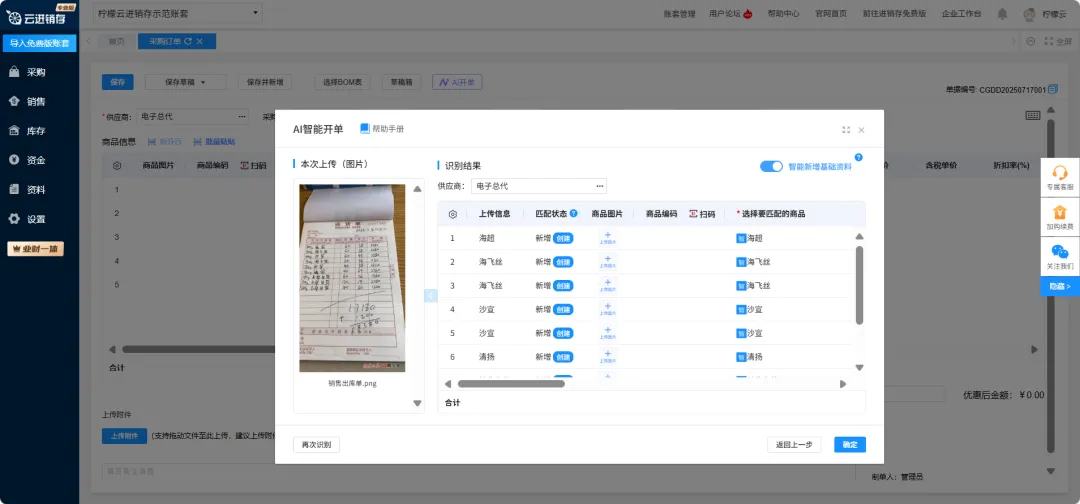Click the notification bell icon
This screenshot has height=504, width=1080.
[x=1002, y=14]
